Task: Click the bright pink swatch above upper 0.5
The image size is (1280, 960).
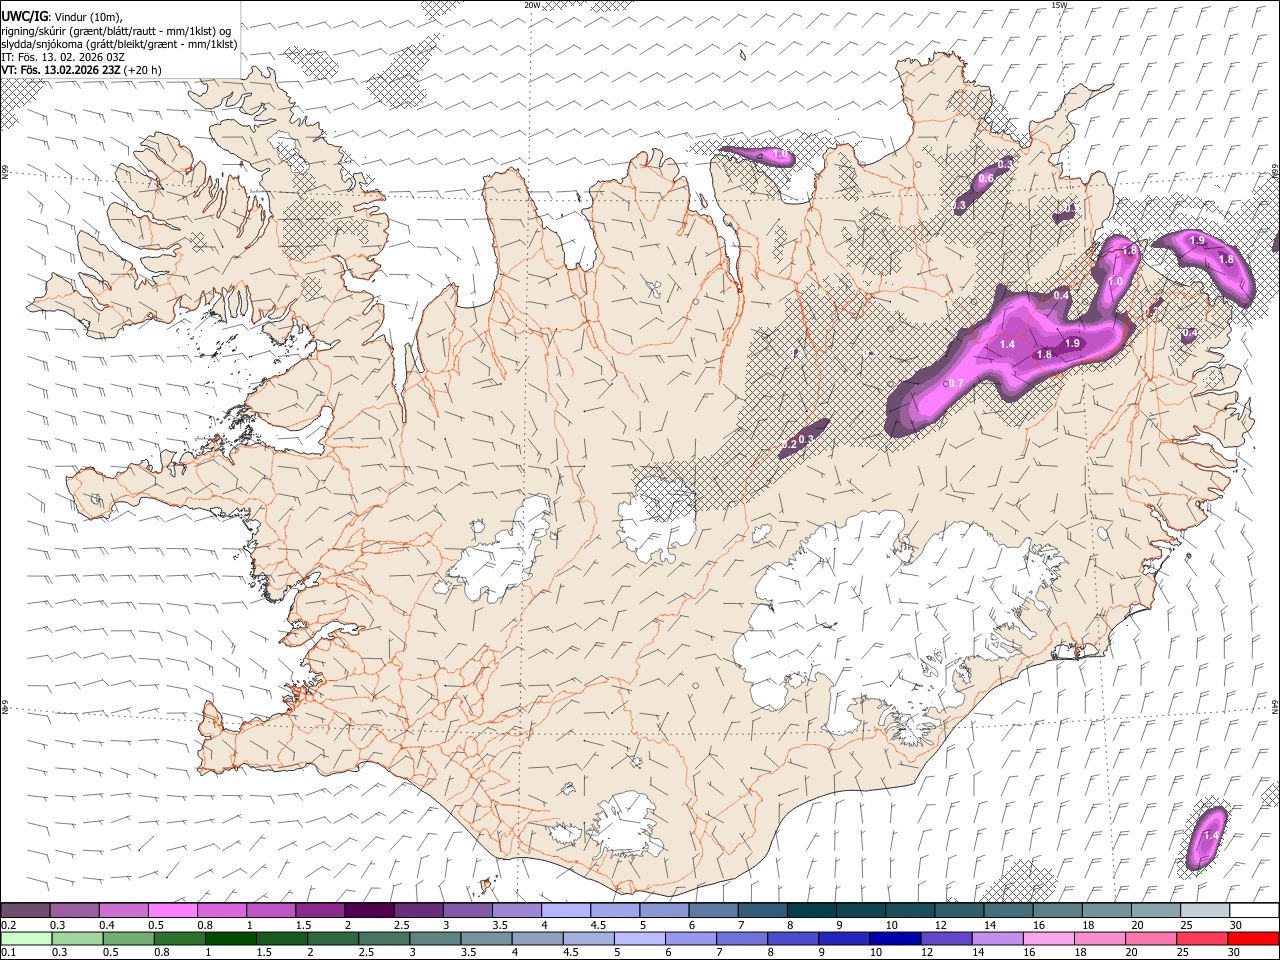Action: point(173,910)
